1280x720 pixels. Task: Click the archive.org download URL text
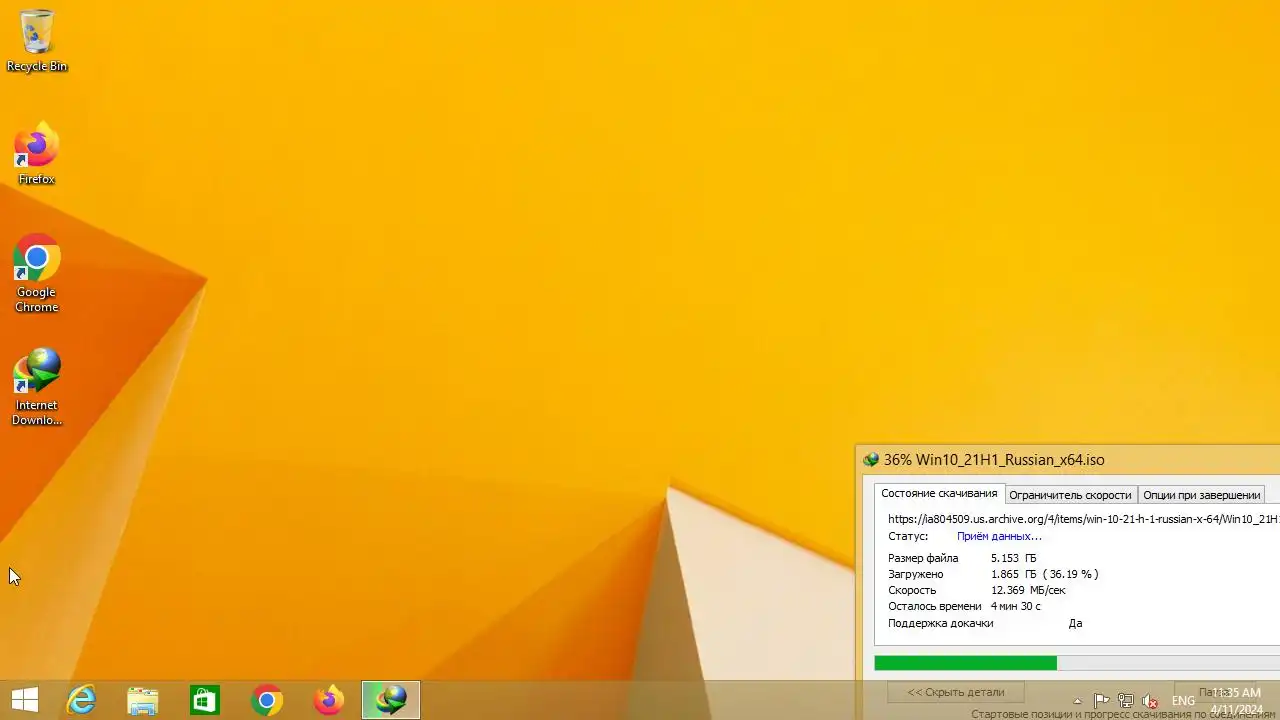point(1083,519)
